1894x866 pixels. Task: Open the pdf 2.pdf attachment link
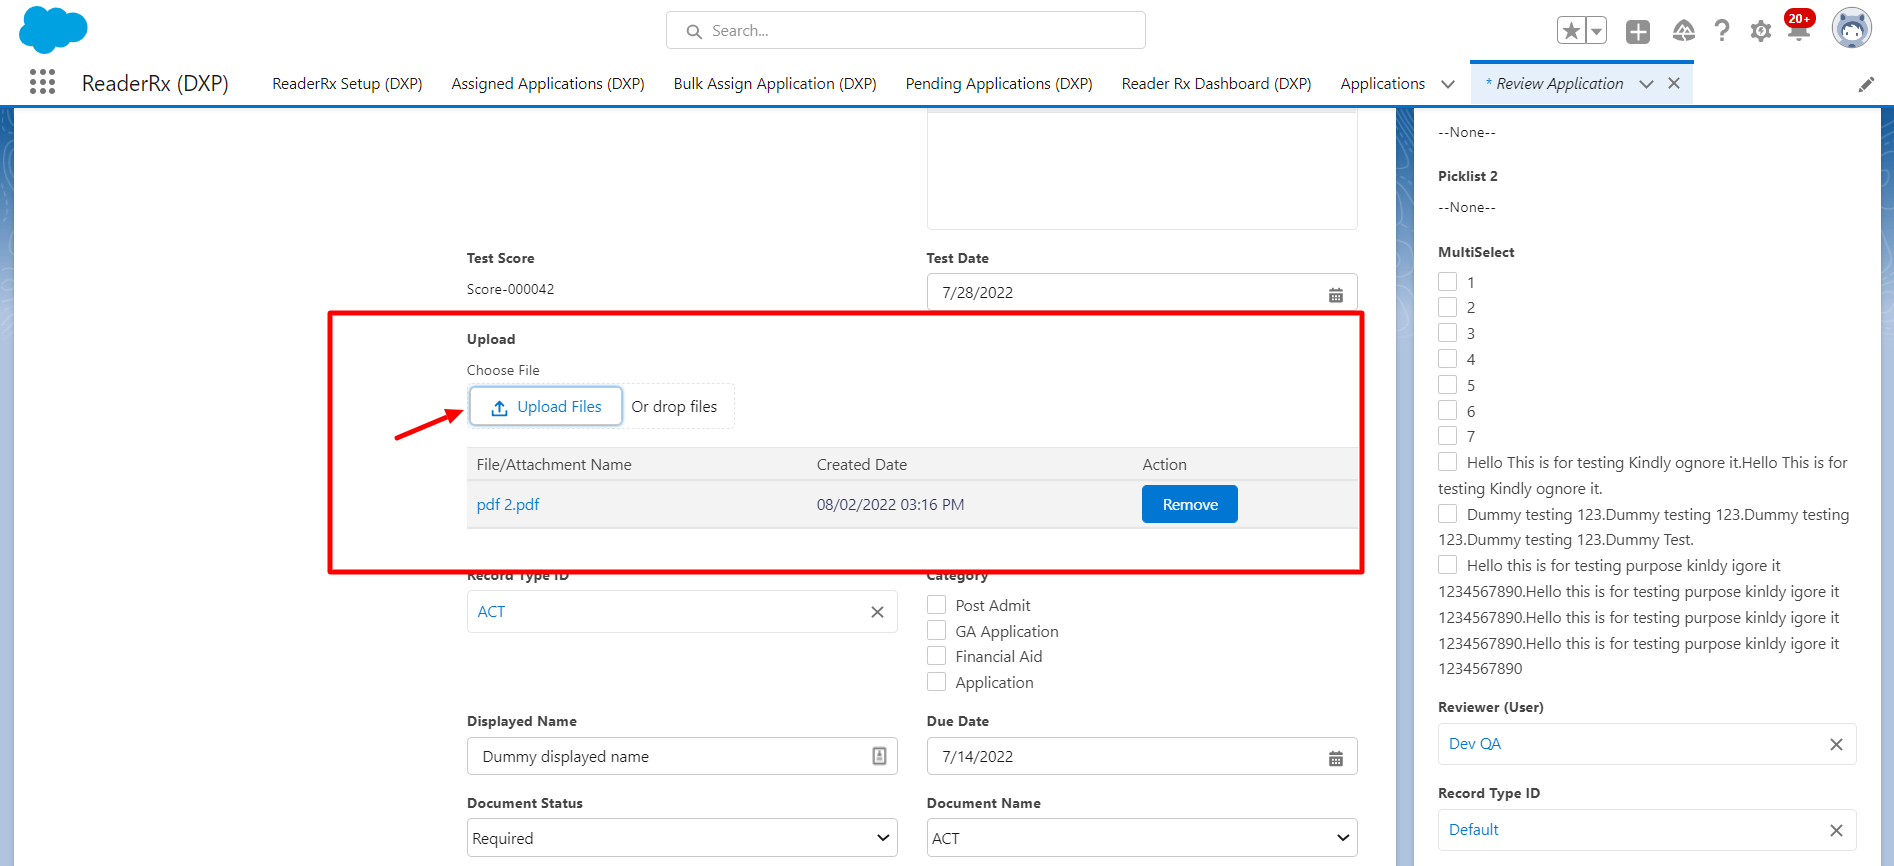pos(508,505)
